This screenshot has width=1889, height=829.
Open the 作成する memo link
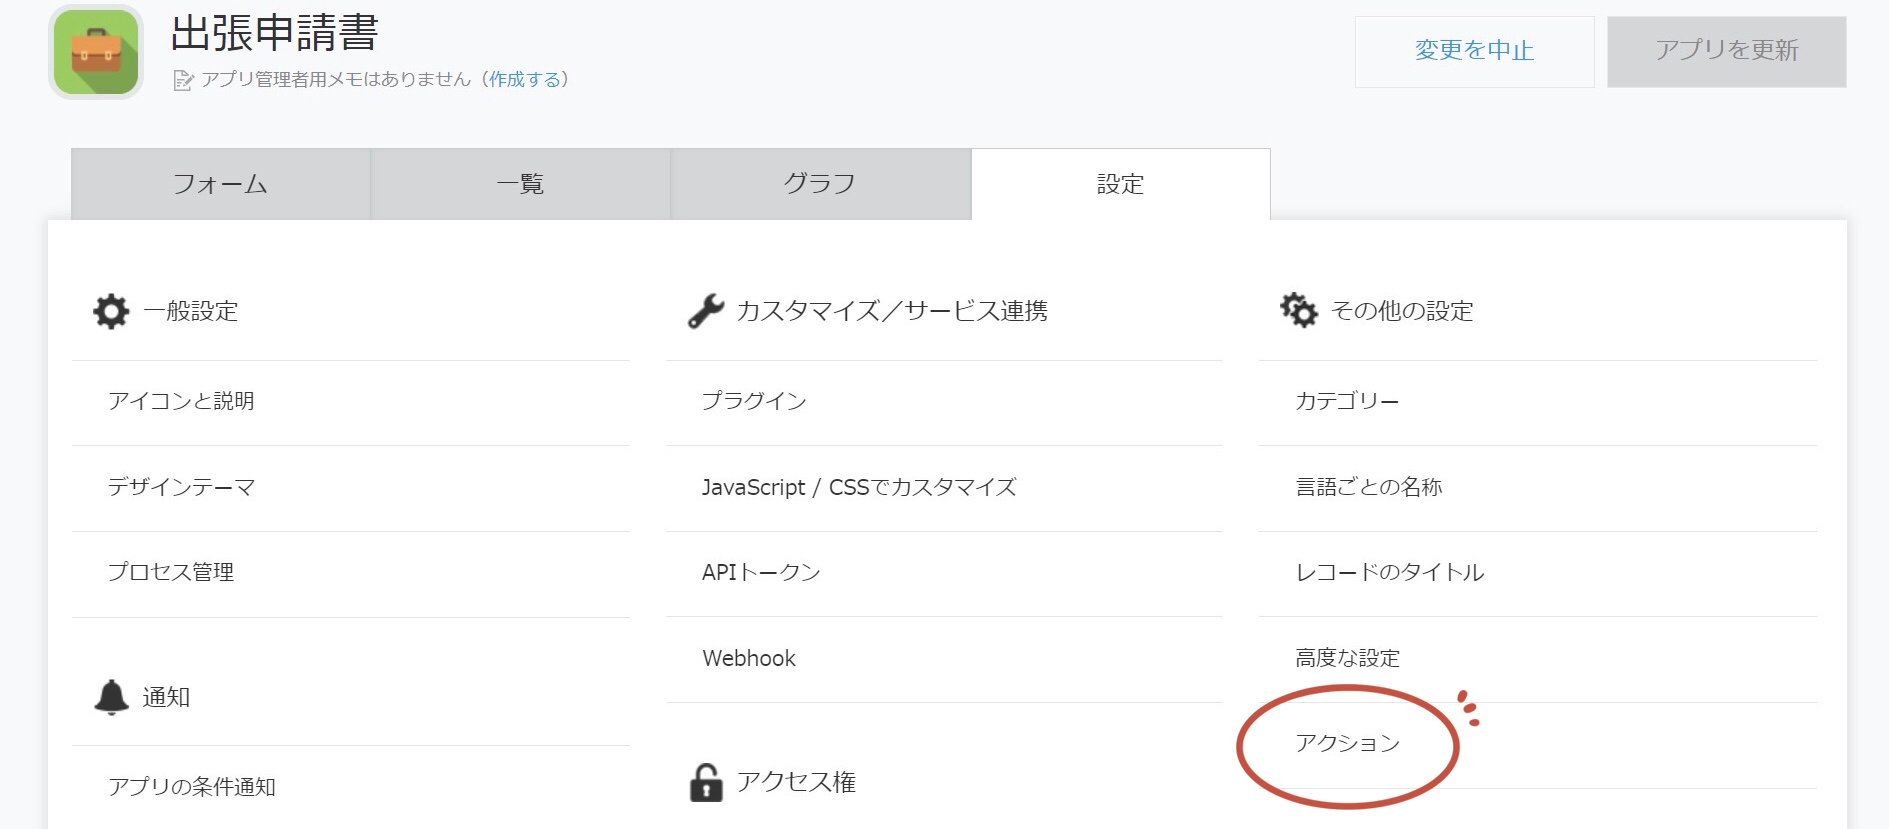click(x=526, y=79)
